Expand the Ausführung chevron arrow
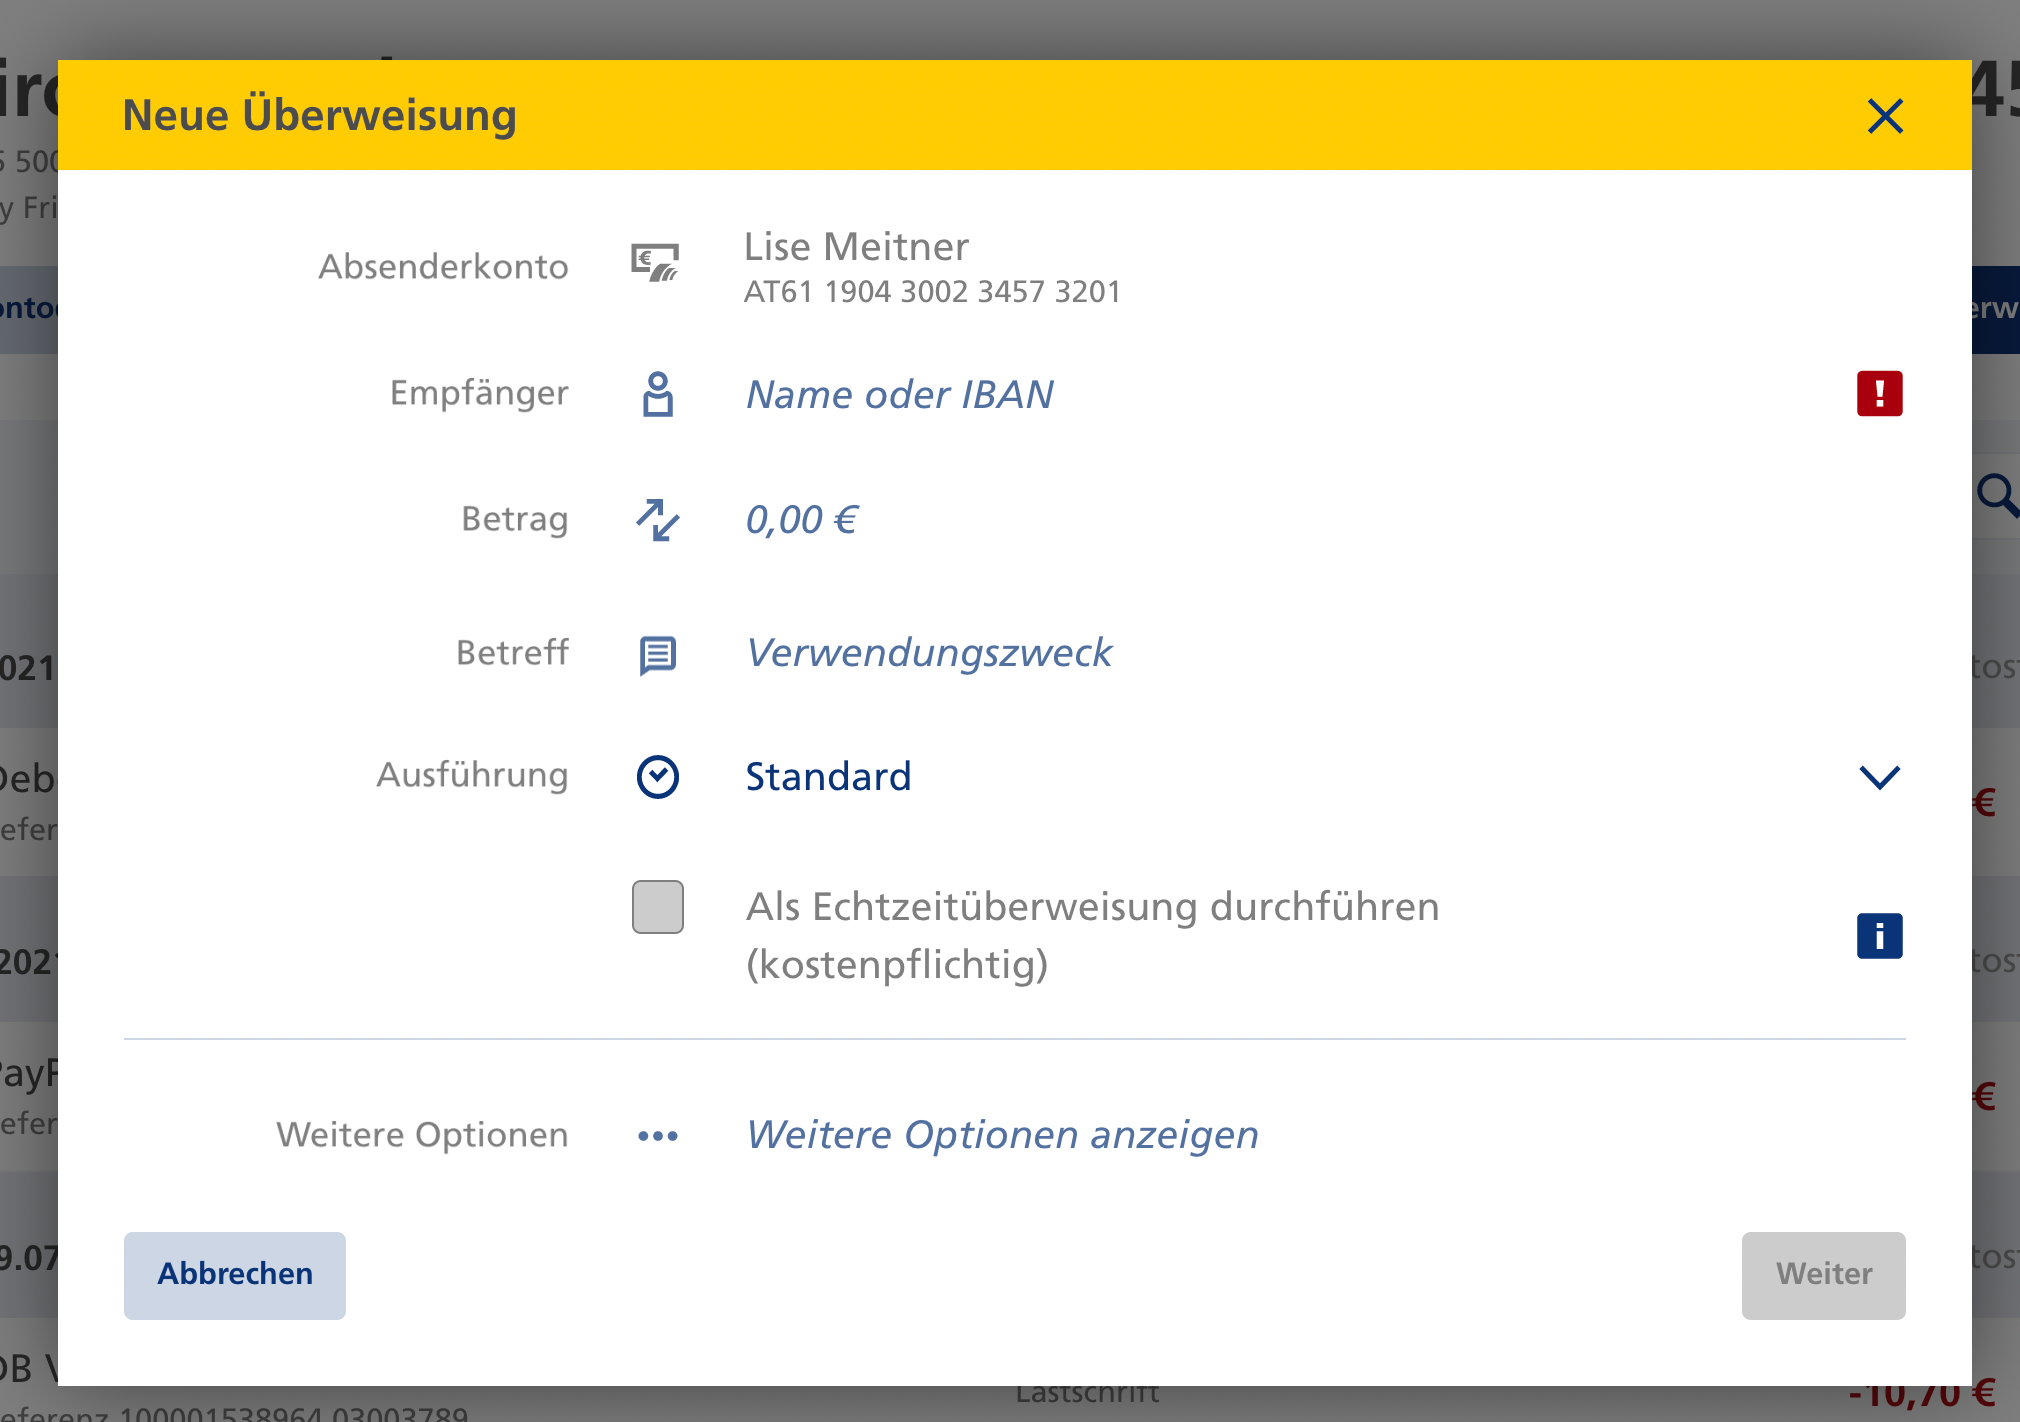2020x1422 pixels. (x=1879, y=777)
